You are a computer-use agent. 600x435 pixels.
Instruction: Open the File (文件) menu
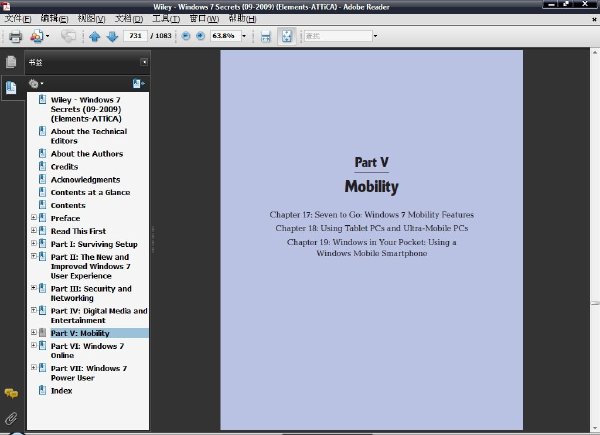point(18,19)
